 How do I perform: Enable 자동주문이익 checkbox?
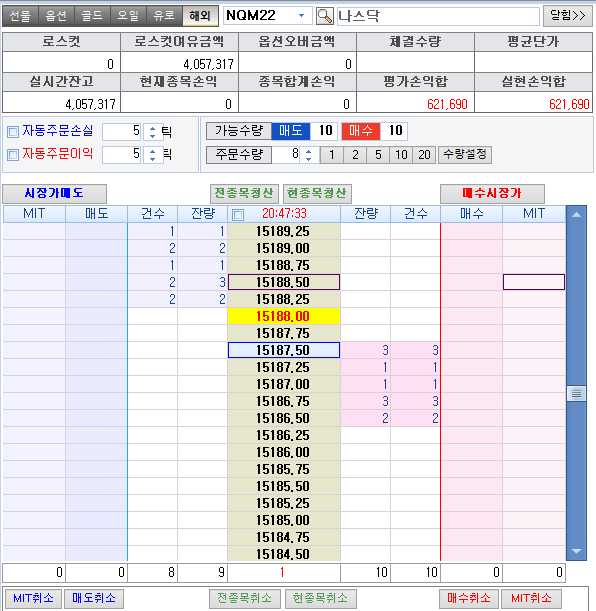[x=13, y=155]
